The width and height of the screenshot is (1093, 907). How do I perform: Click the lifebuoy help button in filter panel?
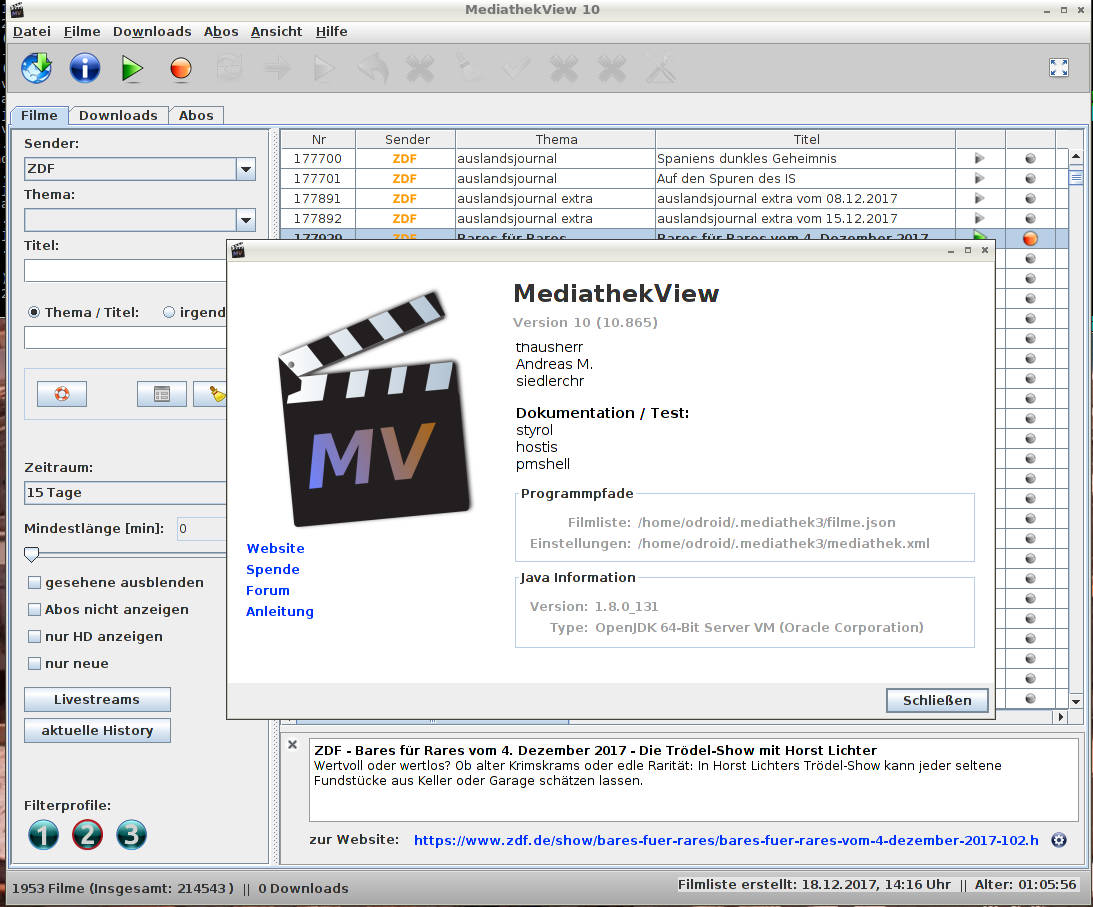point(62,394)
